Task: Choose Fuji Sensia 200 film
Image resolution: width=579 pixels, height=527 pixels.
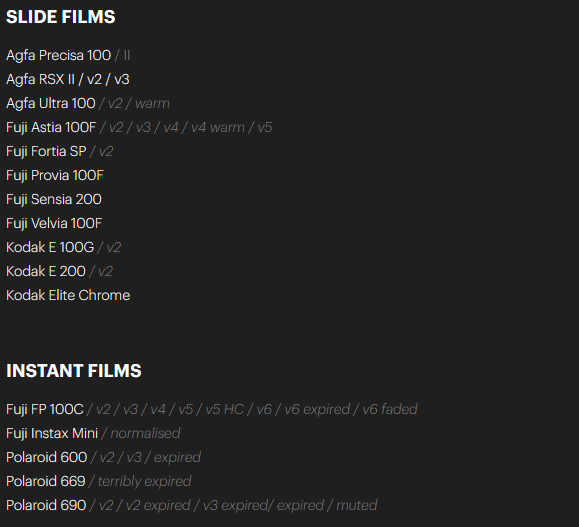Action: 54,200
